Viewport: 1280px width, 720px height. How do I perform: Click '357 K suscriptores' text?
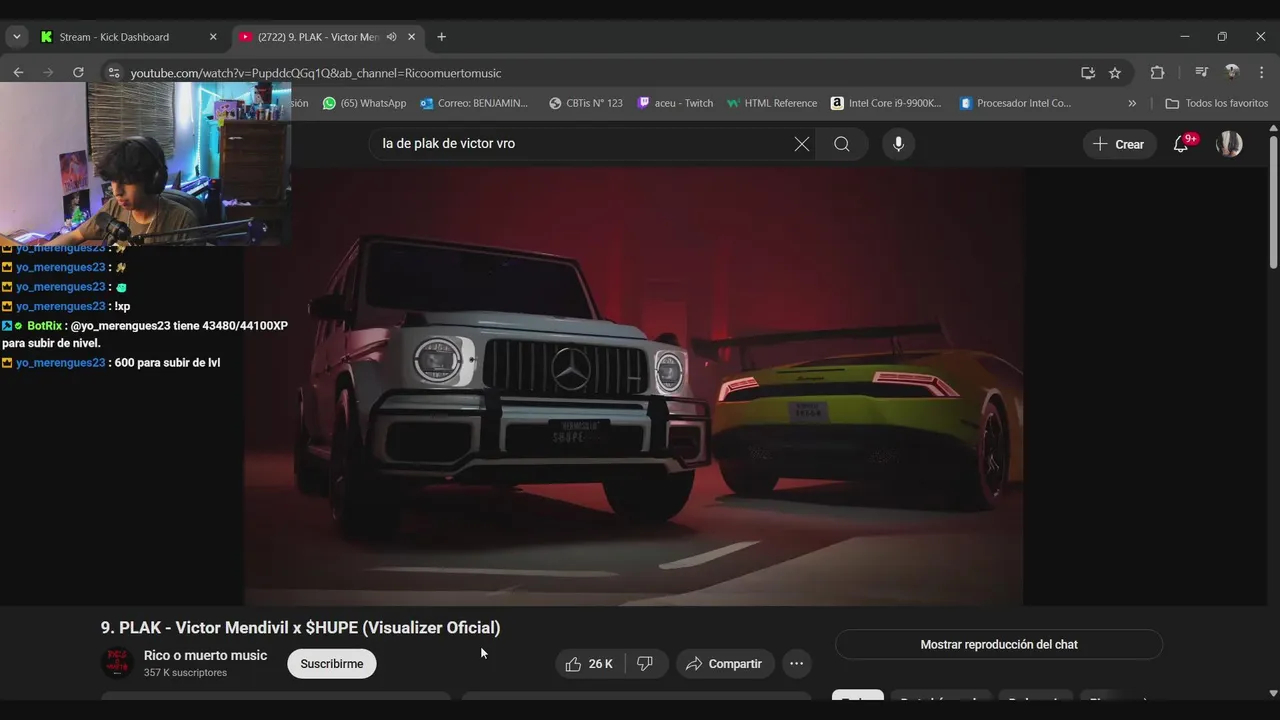tap(185, 673)
